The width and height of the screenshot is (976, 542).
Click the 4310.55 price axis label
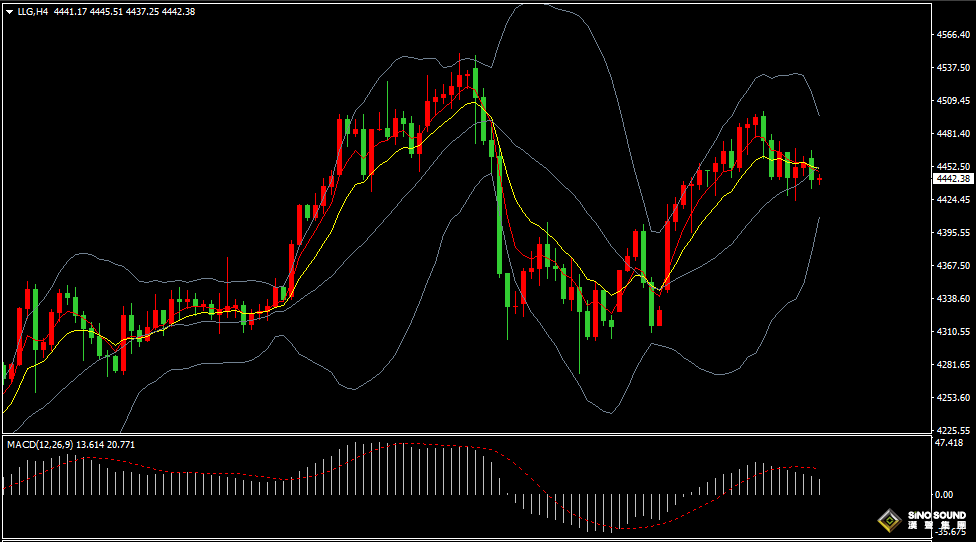(951, 331)
